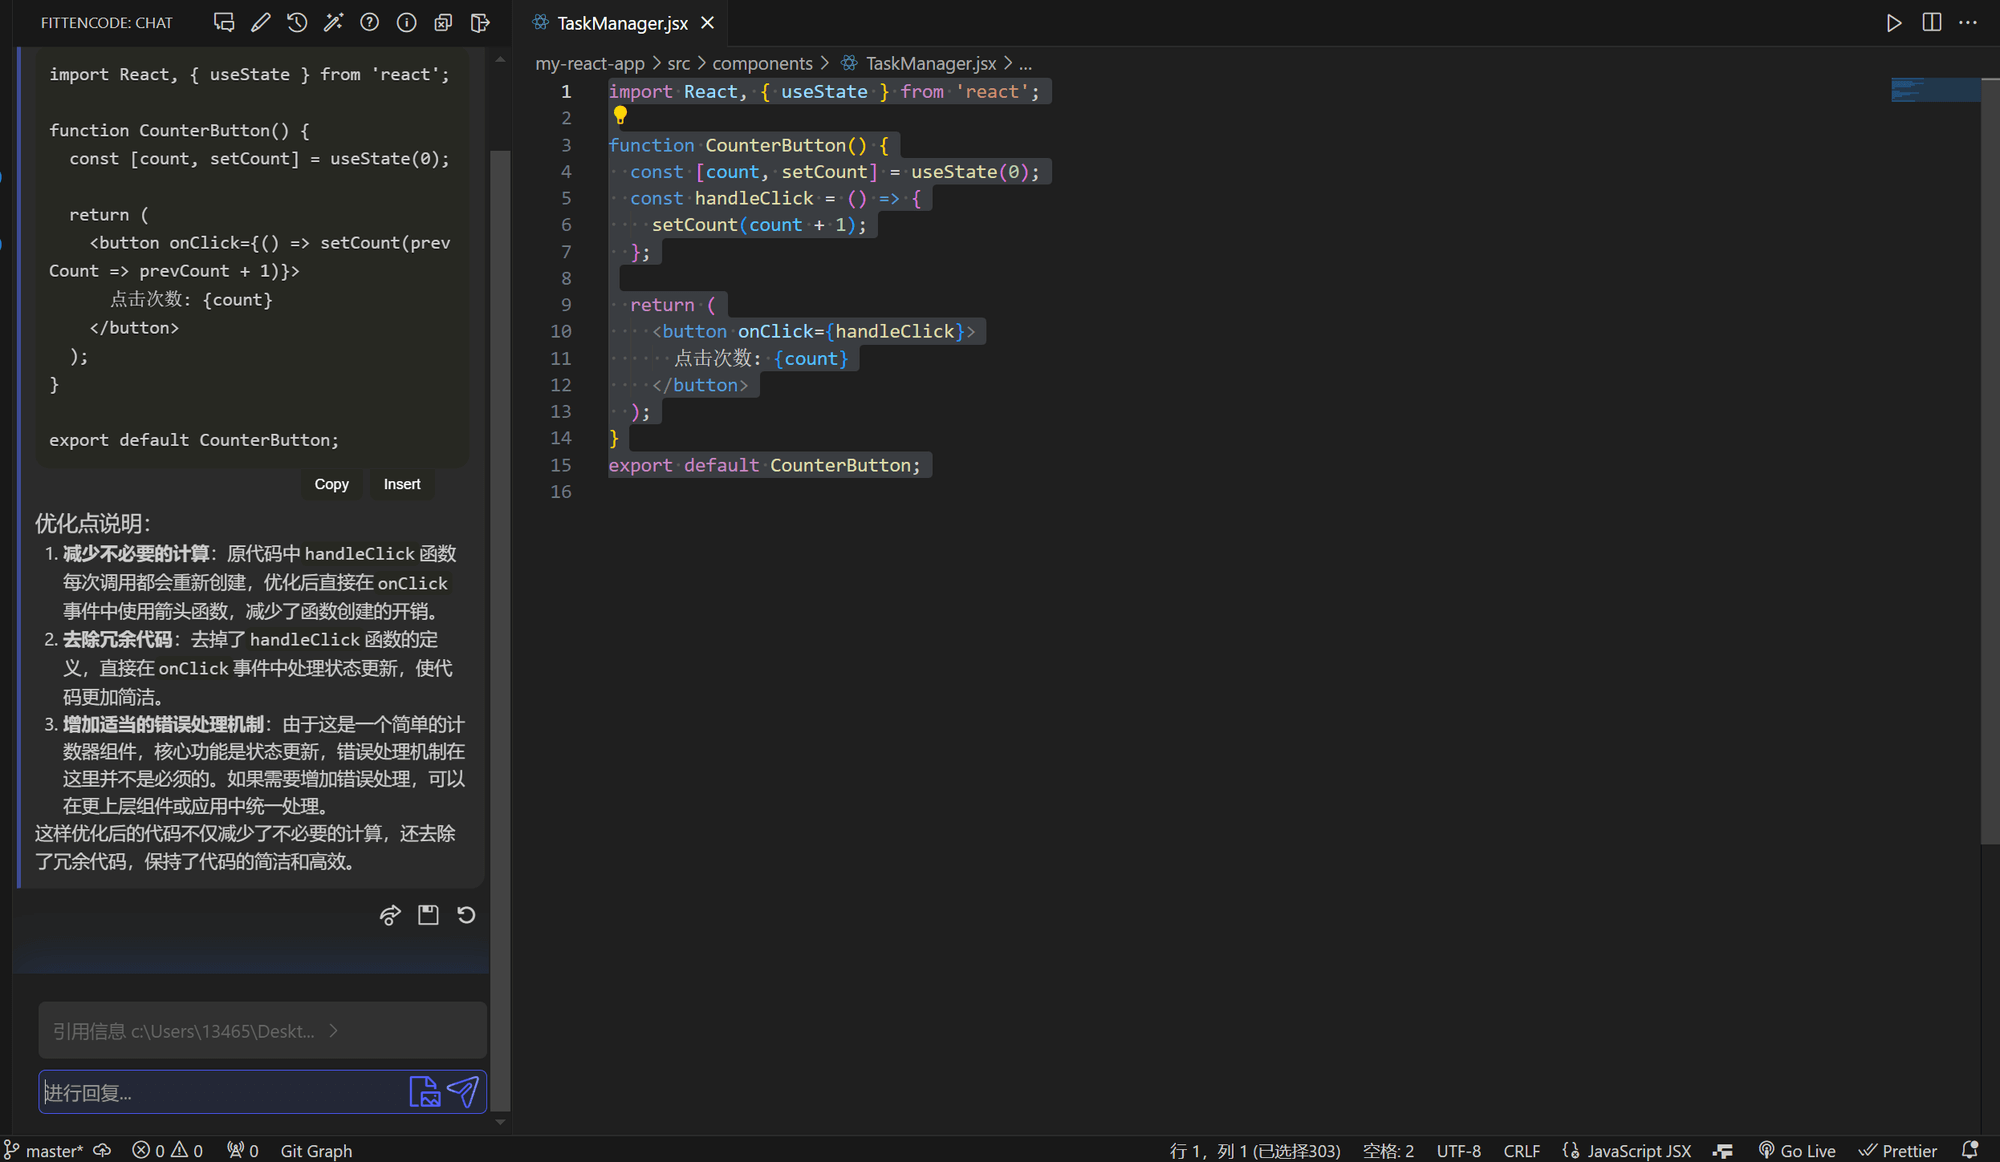The height and width of the screenshot is (1162, 2000).
Task: Click line number 5 in gutter
Action: [x=566, y=198]
